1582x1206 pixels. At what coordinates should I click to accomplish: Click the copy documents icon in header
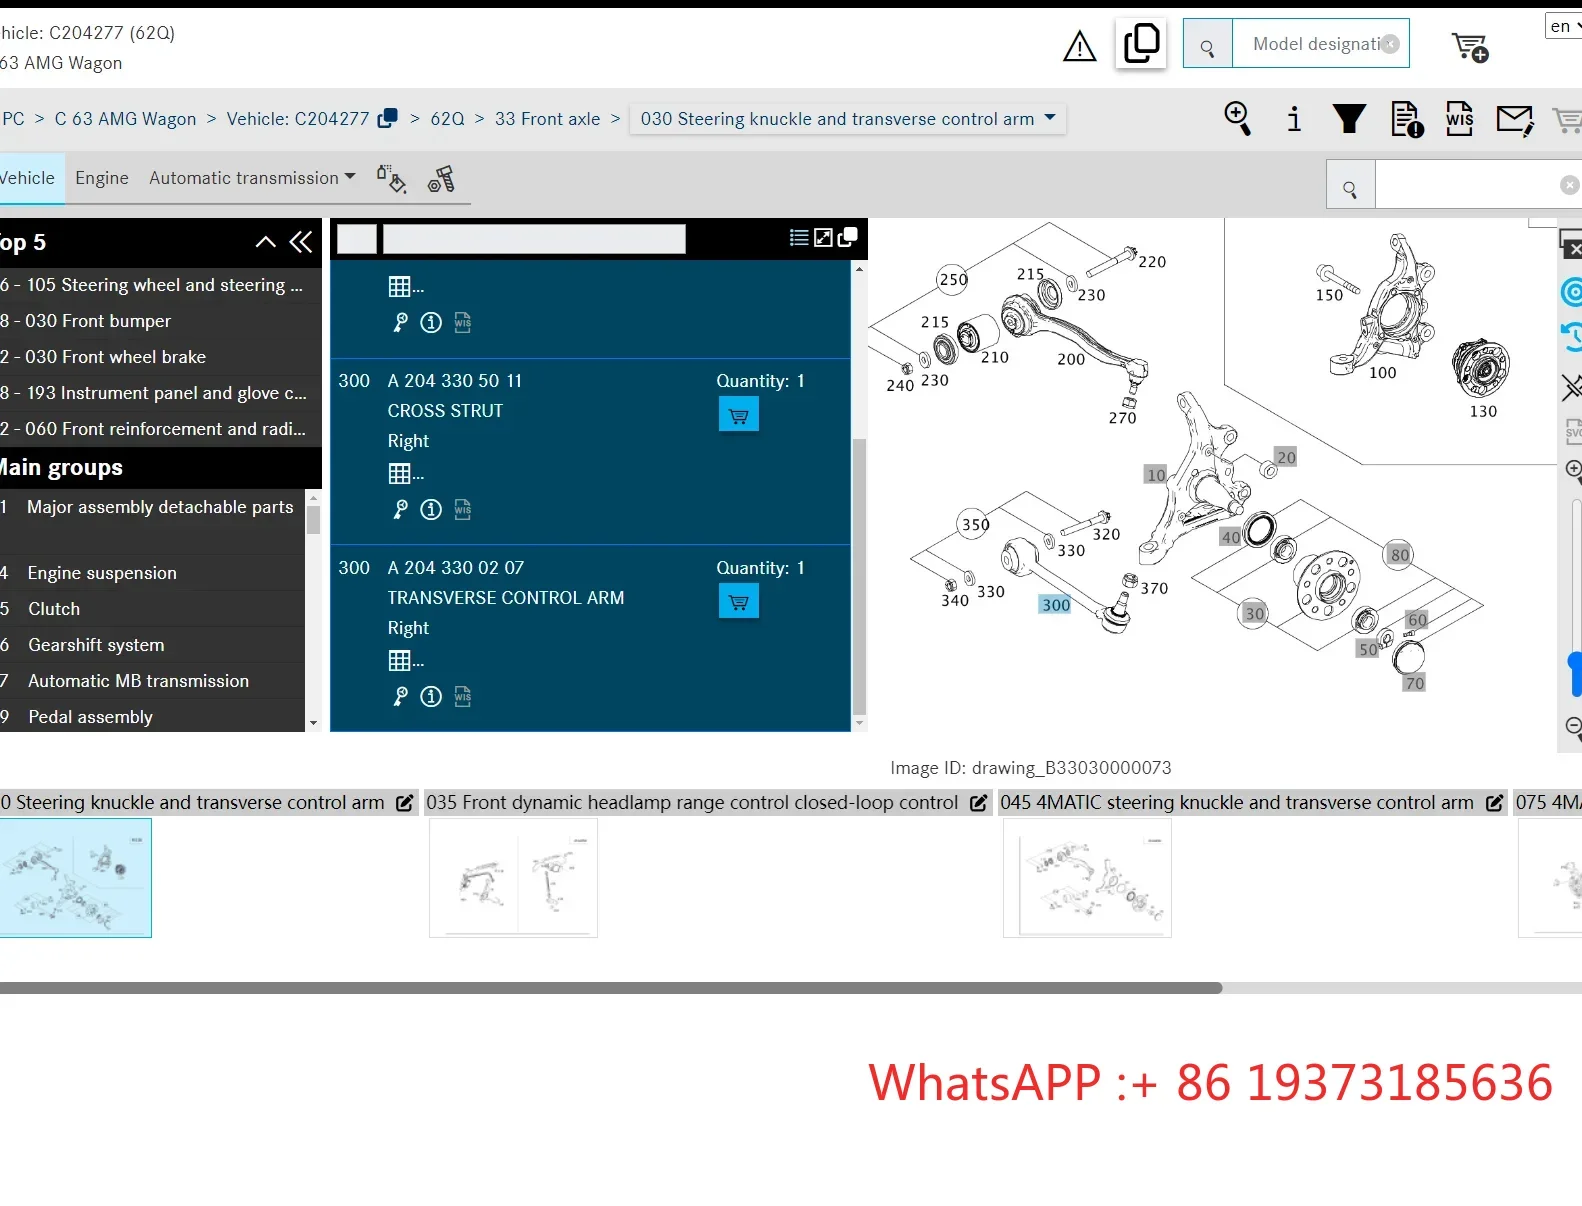tap(1141, 44)
